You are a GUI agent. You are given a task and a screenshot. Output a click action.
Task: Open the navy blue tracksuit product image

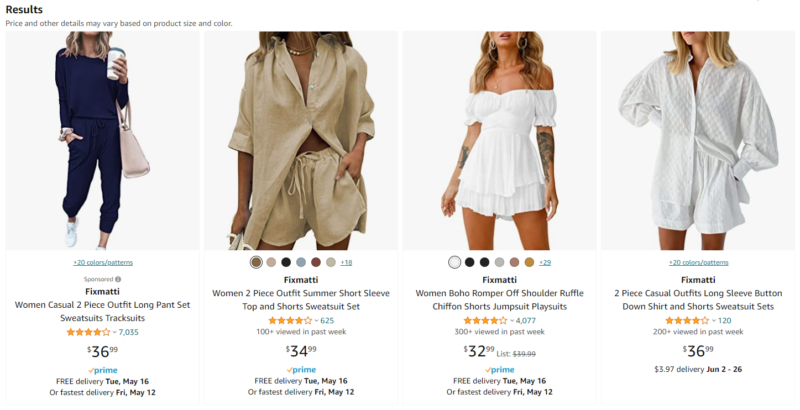click(103, 140)
